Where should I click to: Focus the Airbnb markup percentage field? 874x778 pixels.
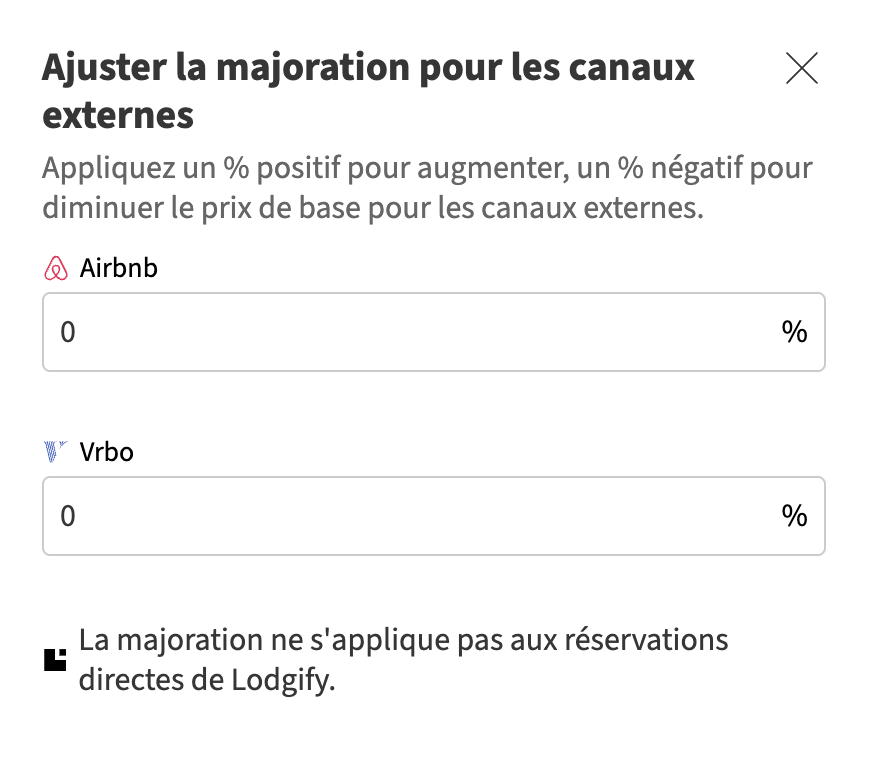click(400, 332)
